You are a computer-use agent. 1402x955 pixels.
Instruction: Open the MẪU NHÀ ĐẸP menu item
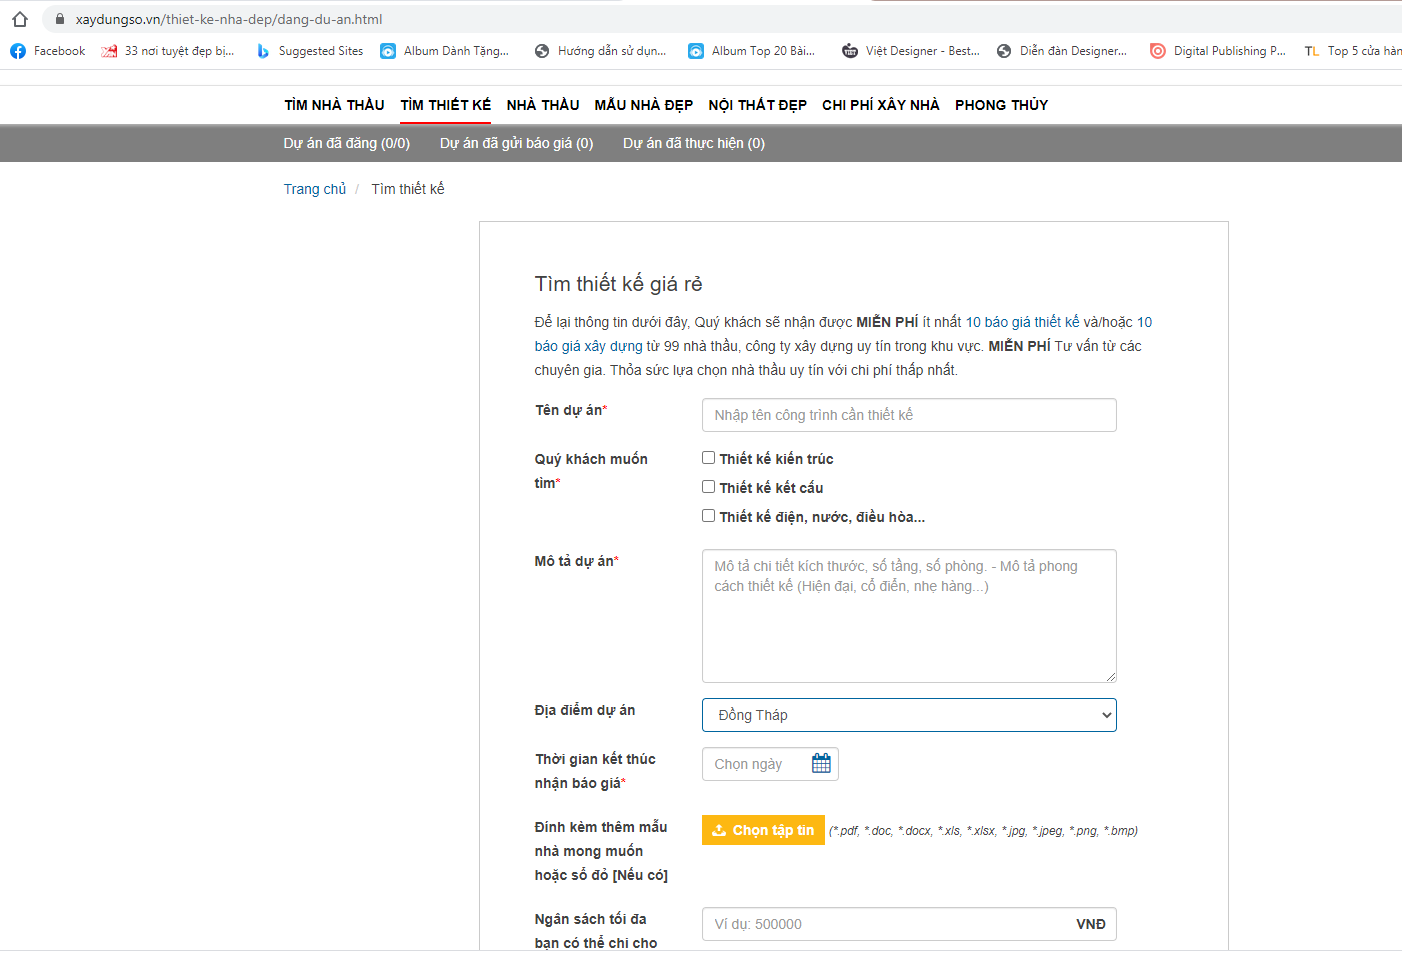click(x=643, y=105)
